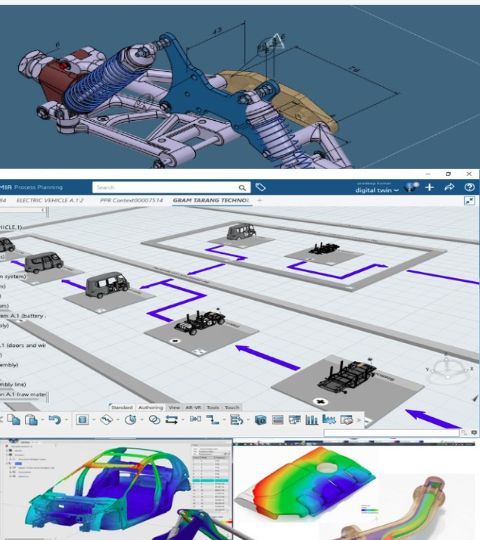Open the help question mark icon

point(469,187)
